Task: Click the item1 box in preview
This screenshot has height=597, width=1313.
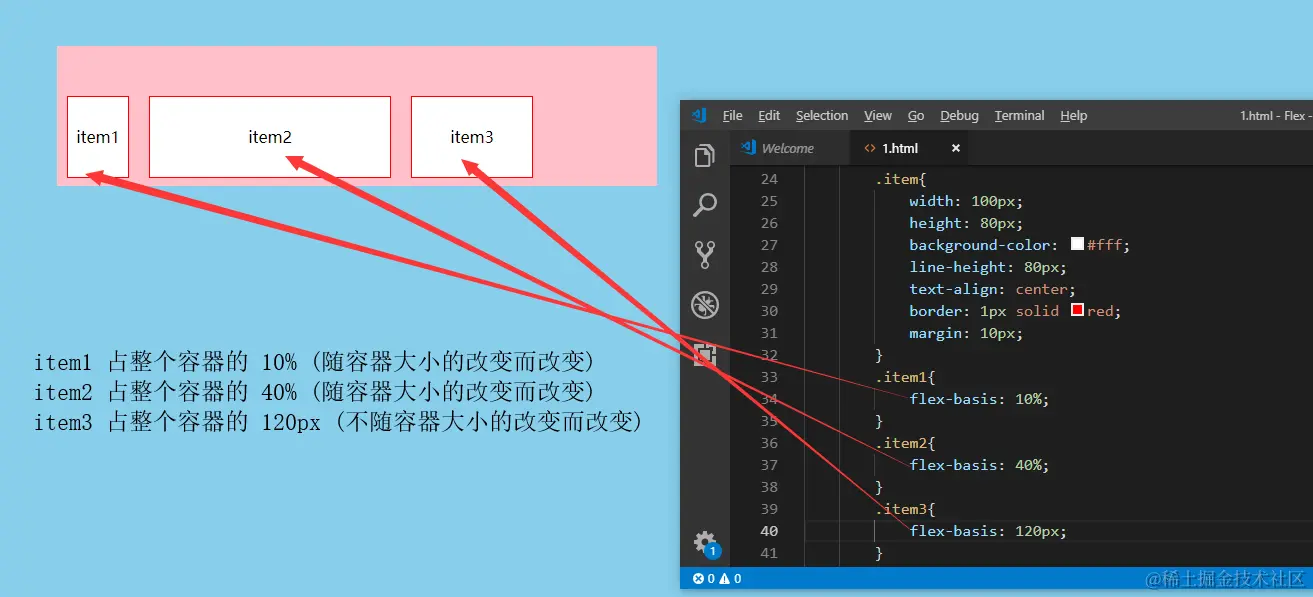Action: point(98,137)
